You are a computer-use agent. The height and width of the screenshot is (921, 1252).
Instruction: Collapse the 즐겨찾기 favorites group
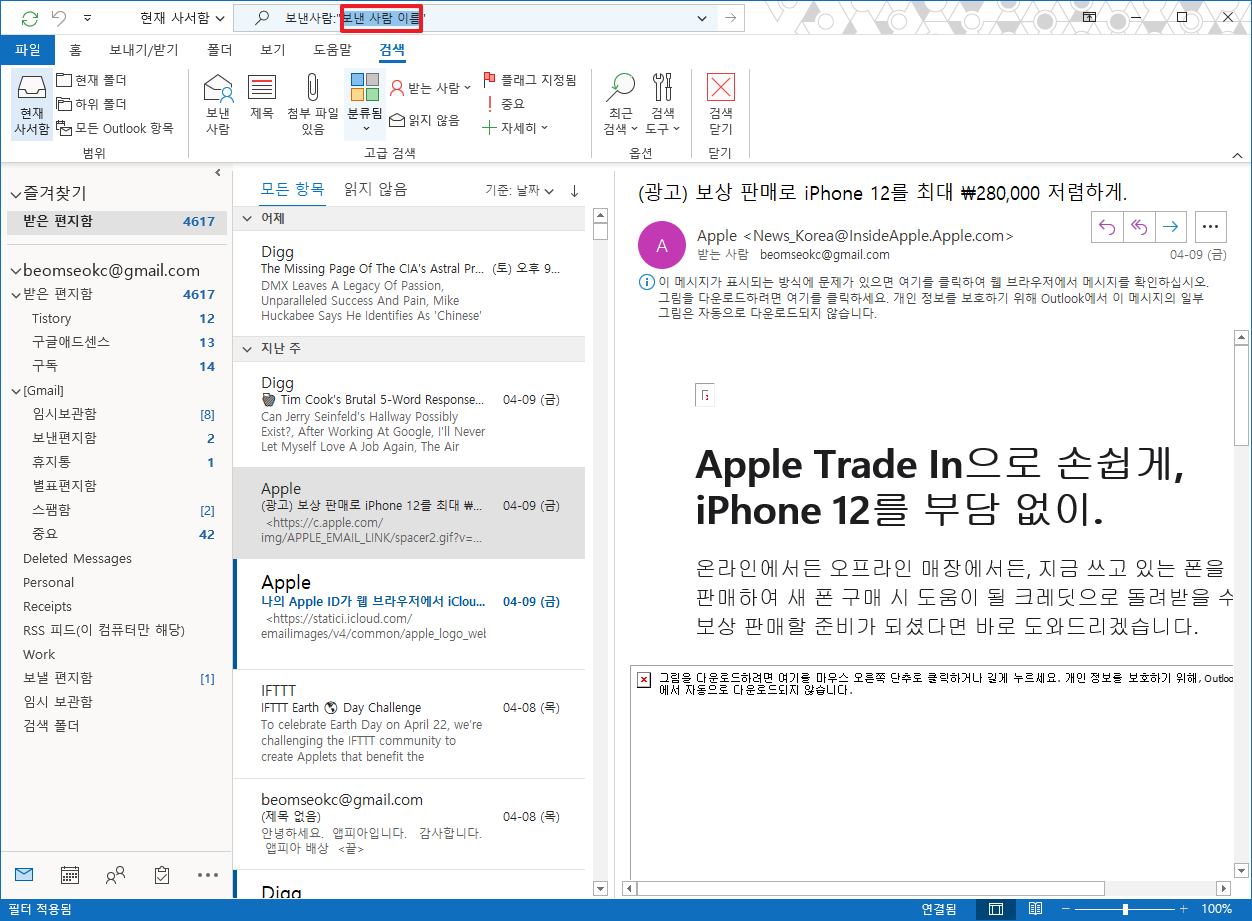(16, 194)
